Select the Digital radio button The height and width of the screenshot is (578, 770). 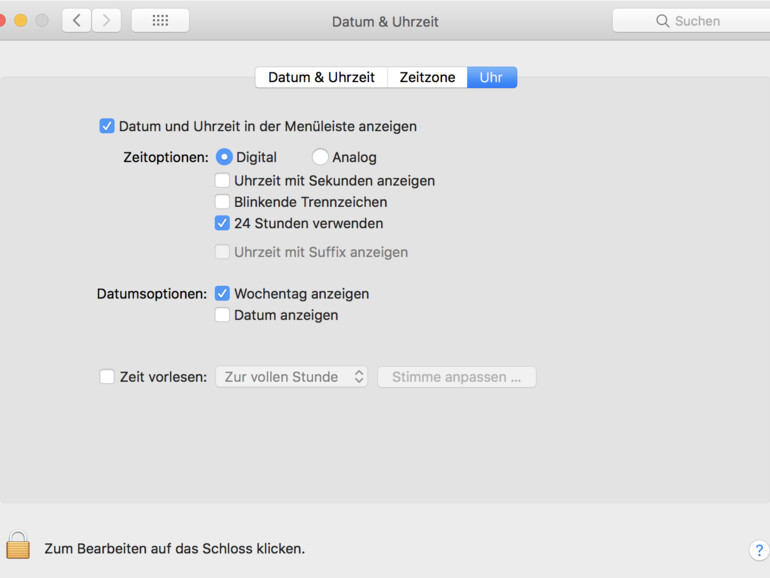(224, 157)
